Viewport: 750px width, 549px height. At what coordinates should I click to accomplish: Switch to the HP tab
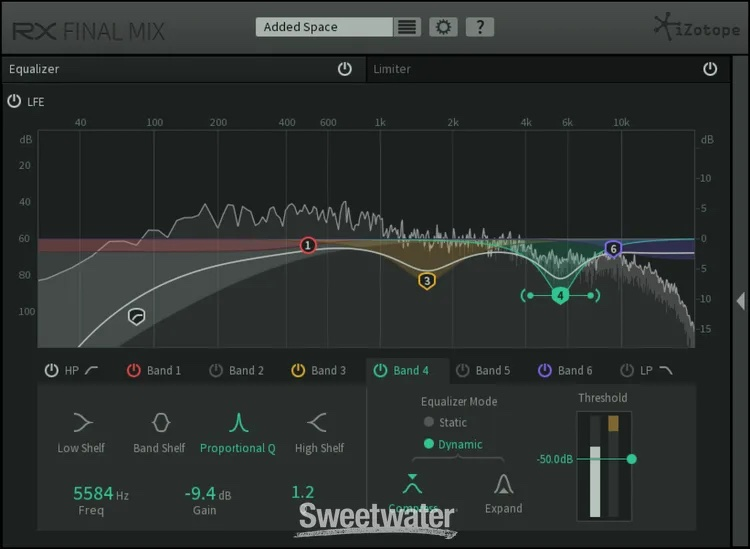(72, 371)
